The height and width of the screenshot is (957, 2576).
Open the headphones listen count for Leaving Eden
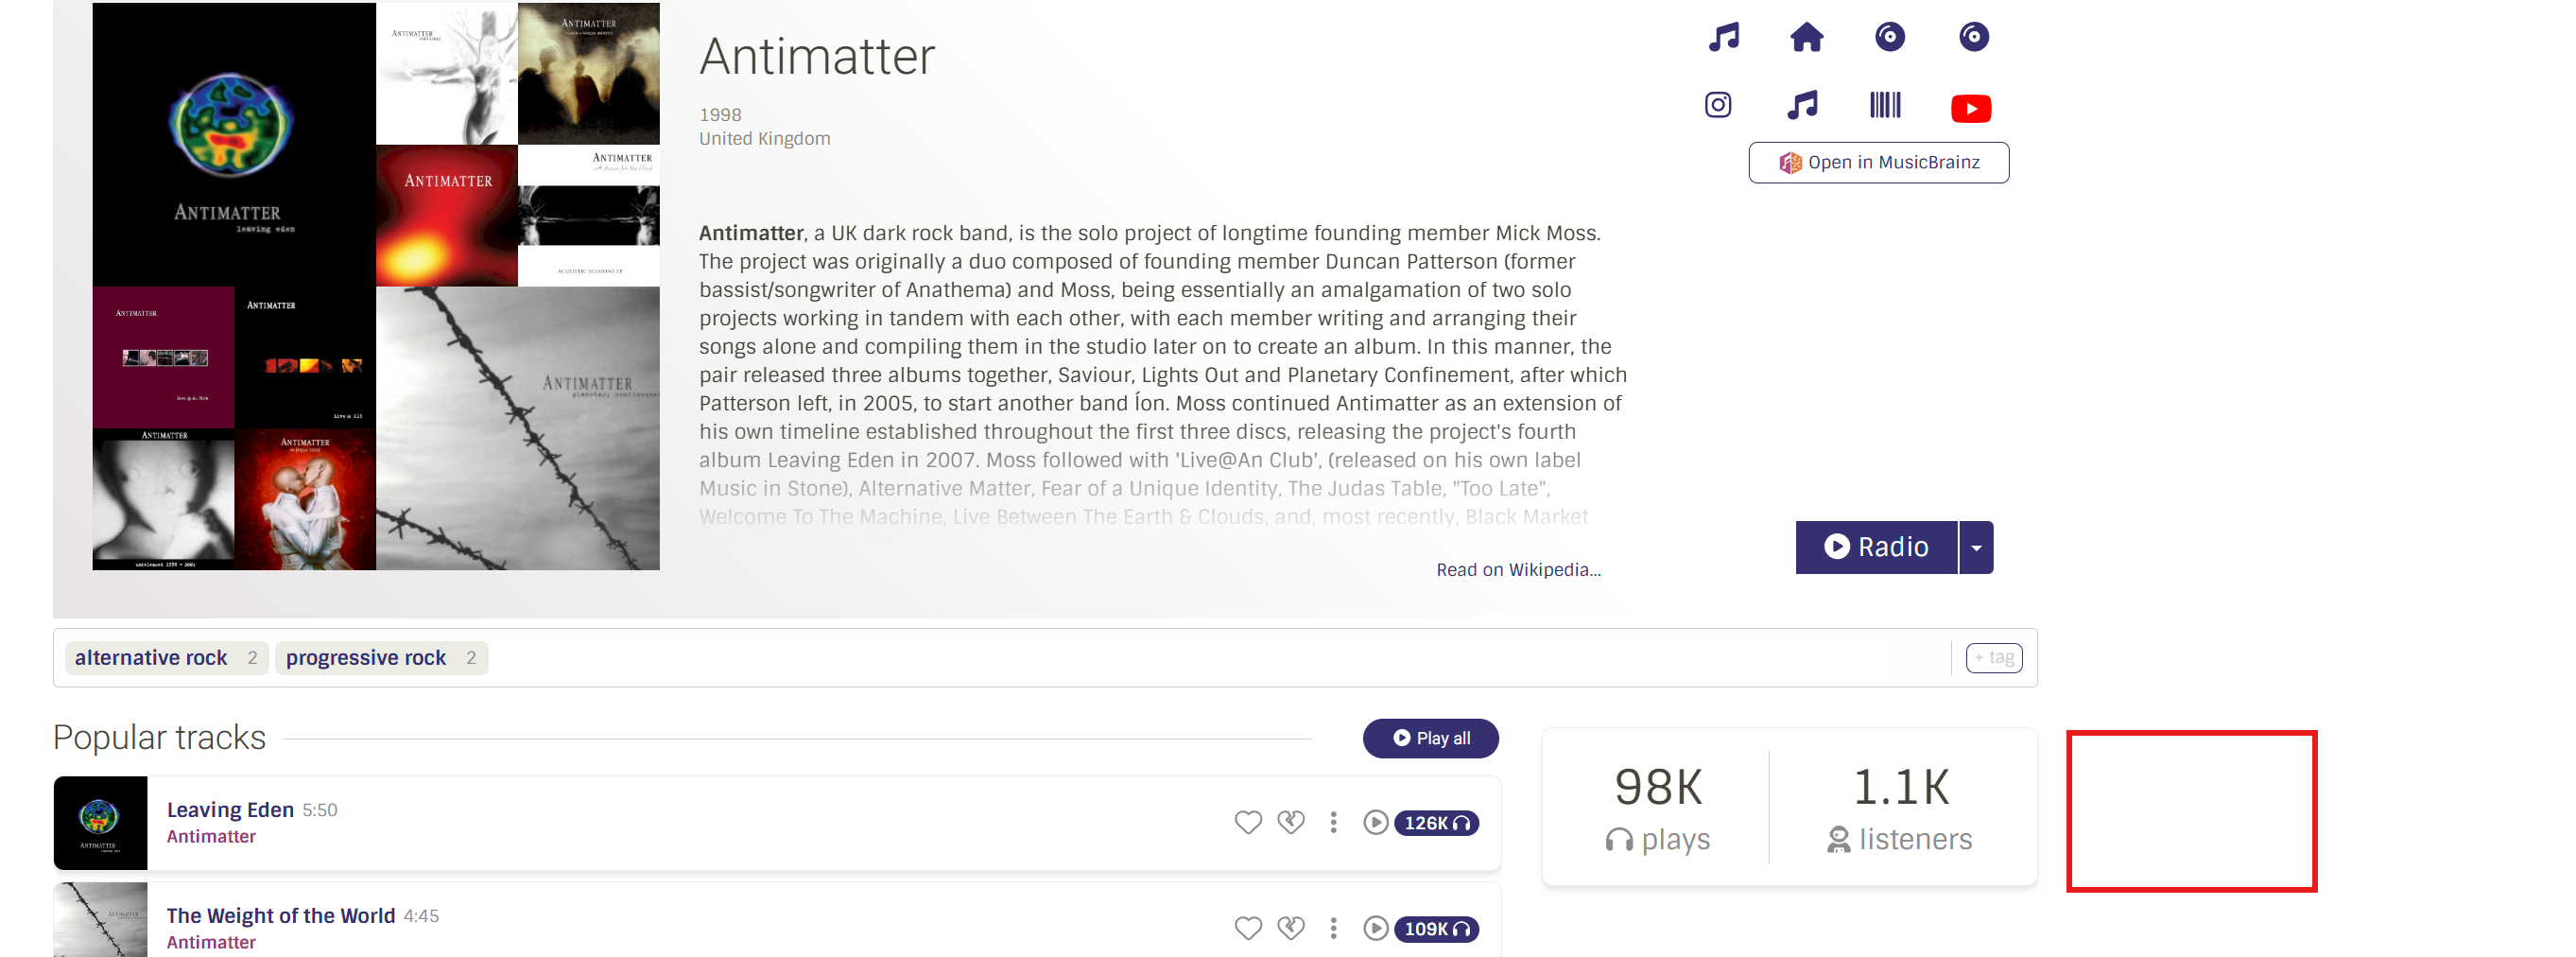(x=1436, y=822)
